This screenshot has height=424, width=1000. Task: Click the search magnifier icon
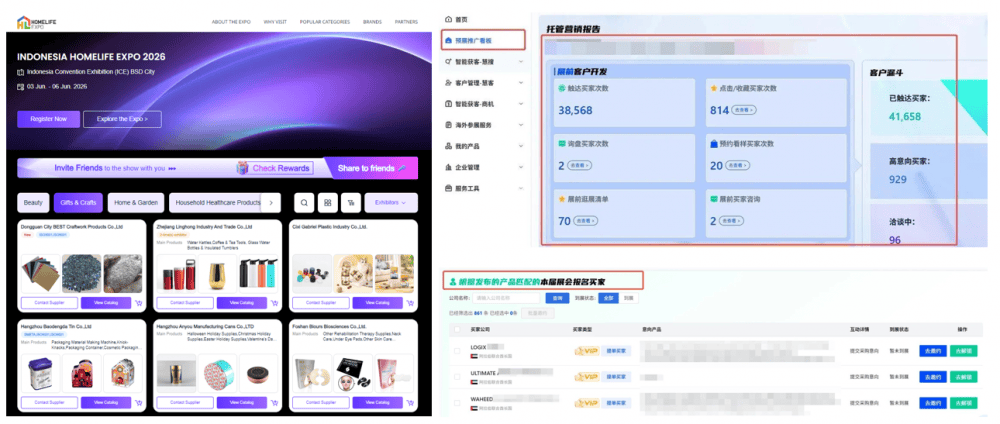point(304,203)
